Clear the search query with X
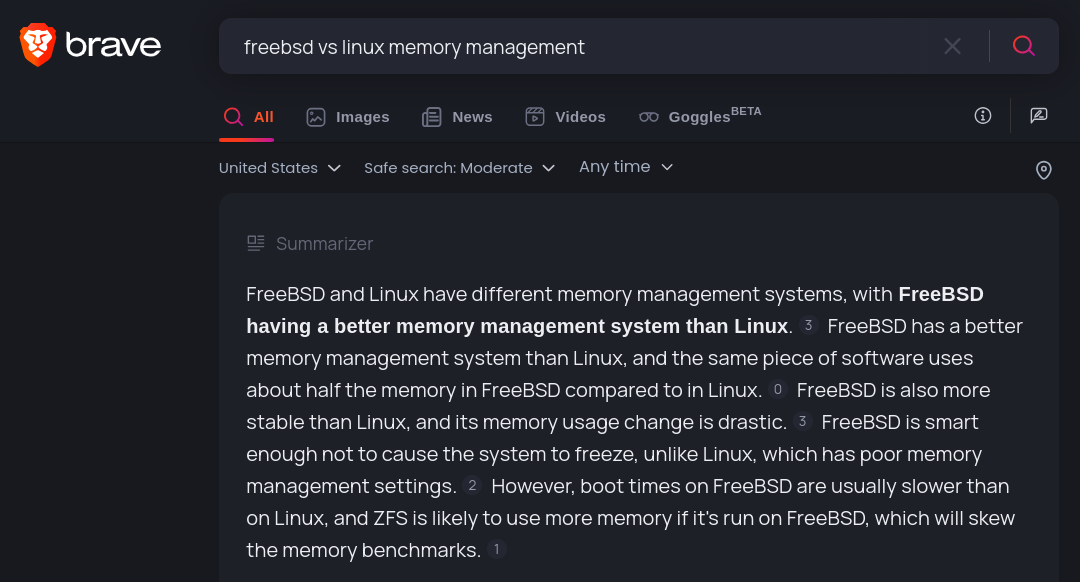This screenshot has width=1080, height=582. [953, 46]
